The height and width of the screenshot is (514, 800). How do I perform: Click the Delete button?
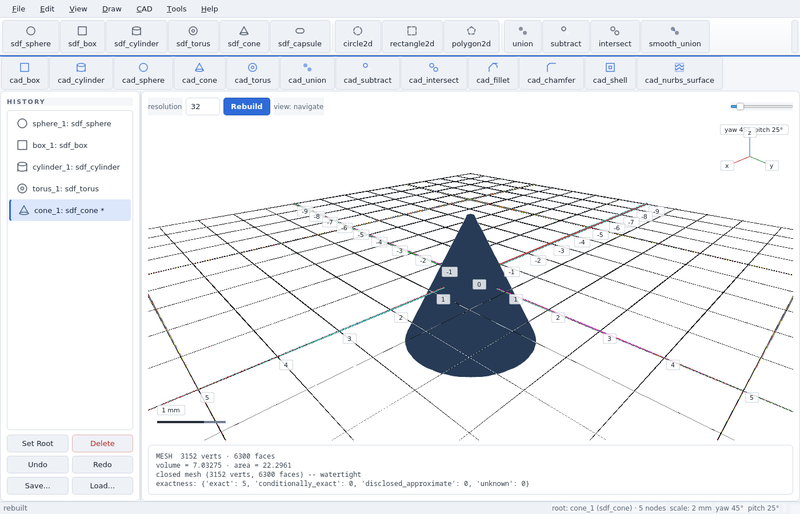click(x=102, y=443)
